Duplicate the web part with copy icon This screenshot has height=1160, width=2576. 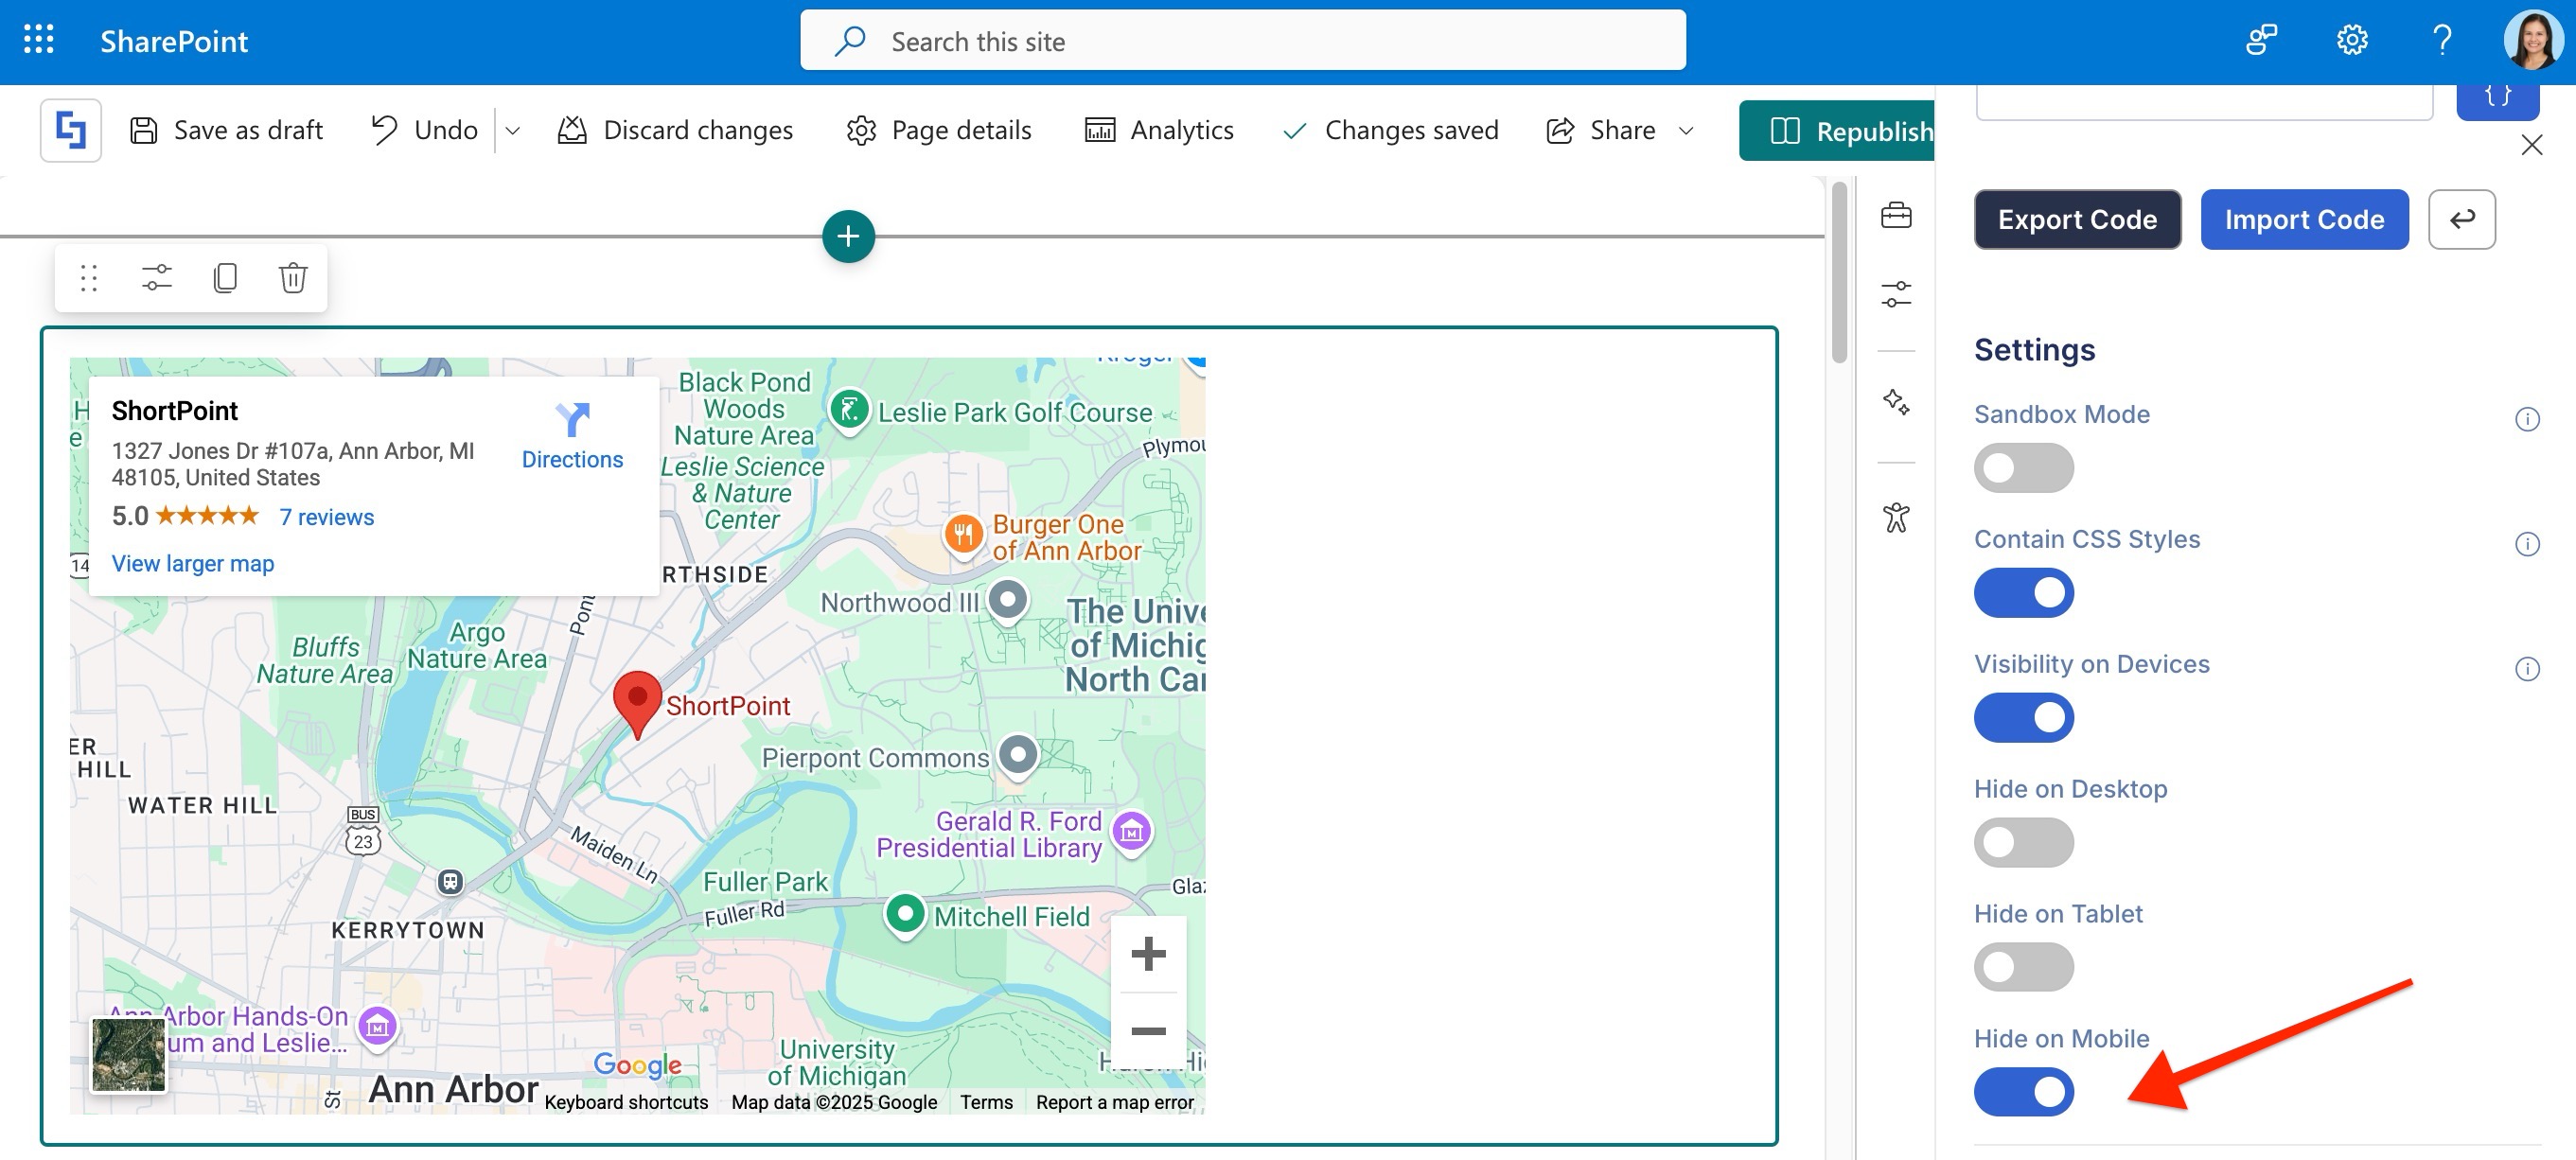pyautogui.click(x=225, y=277)
